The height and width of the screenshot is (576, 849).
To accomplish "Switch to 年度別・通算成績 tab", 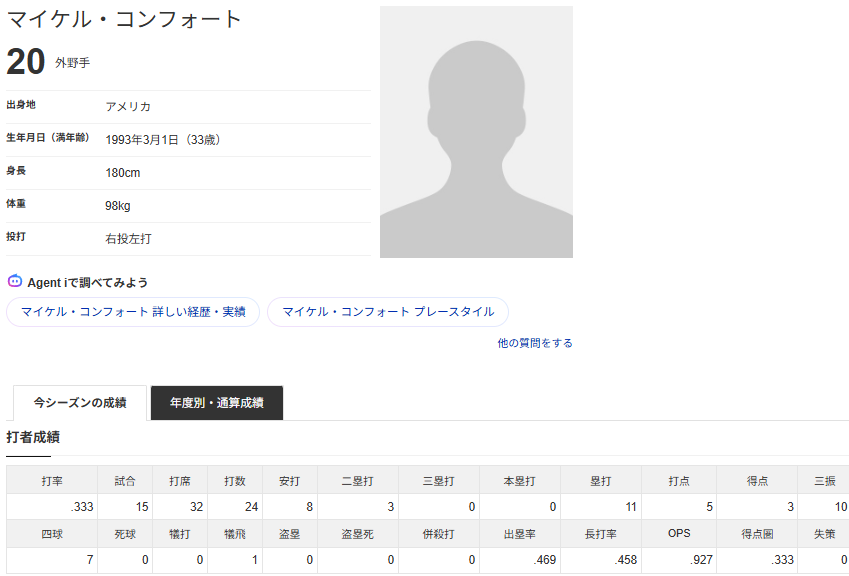I will point(217,403).
